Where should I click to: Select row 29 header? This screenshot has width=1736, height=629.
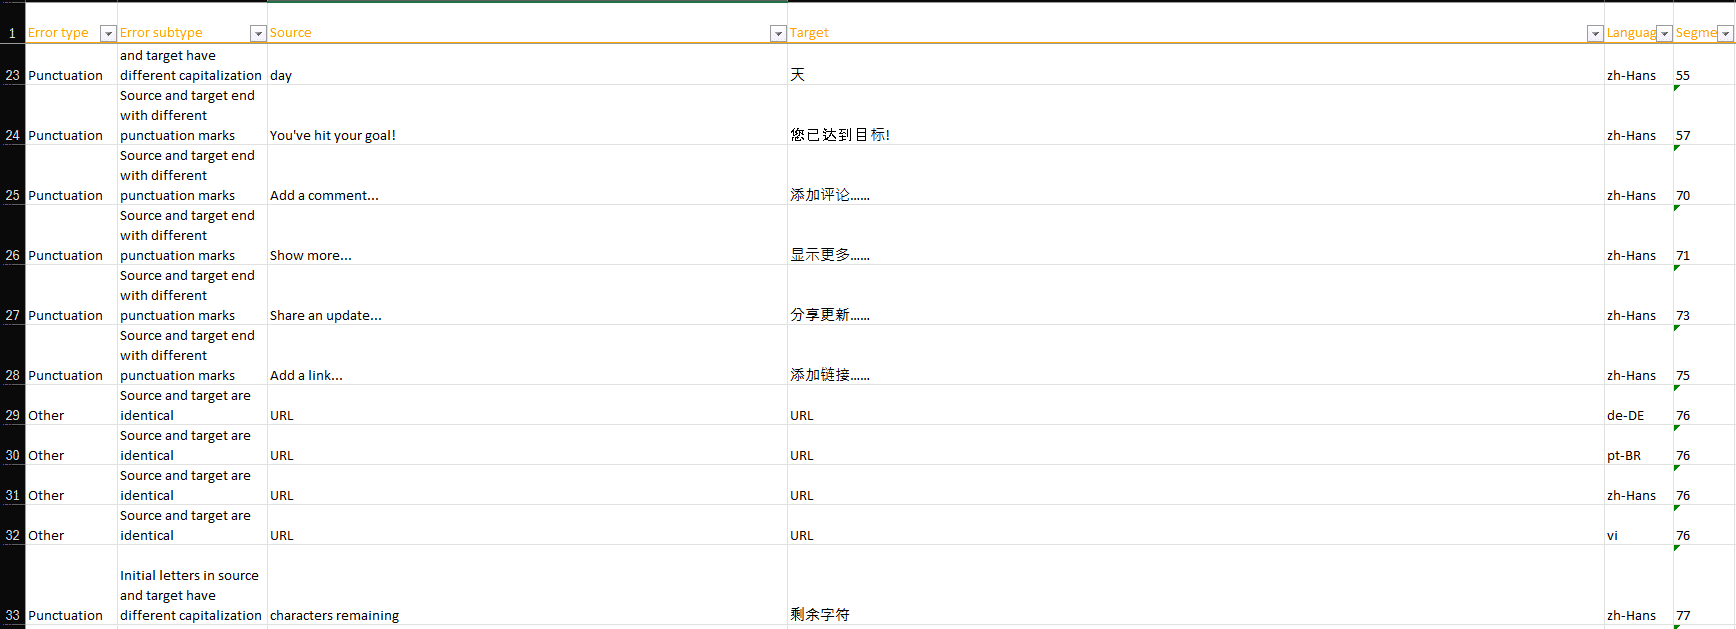coord(12,415)
